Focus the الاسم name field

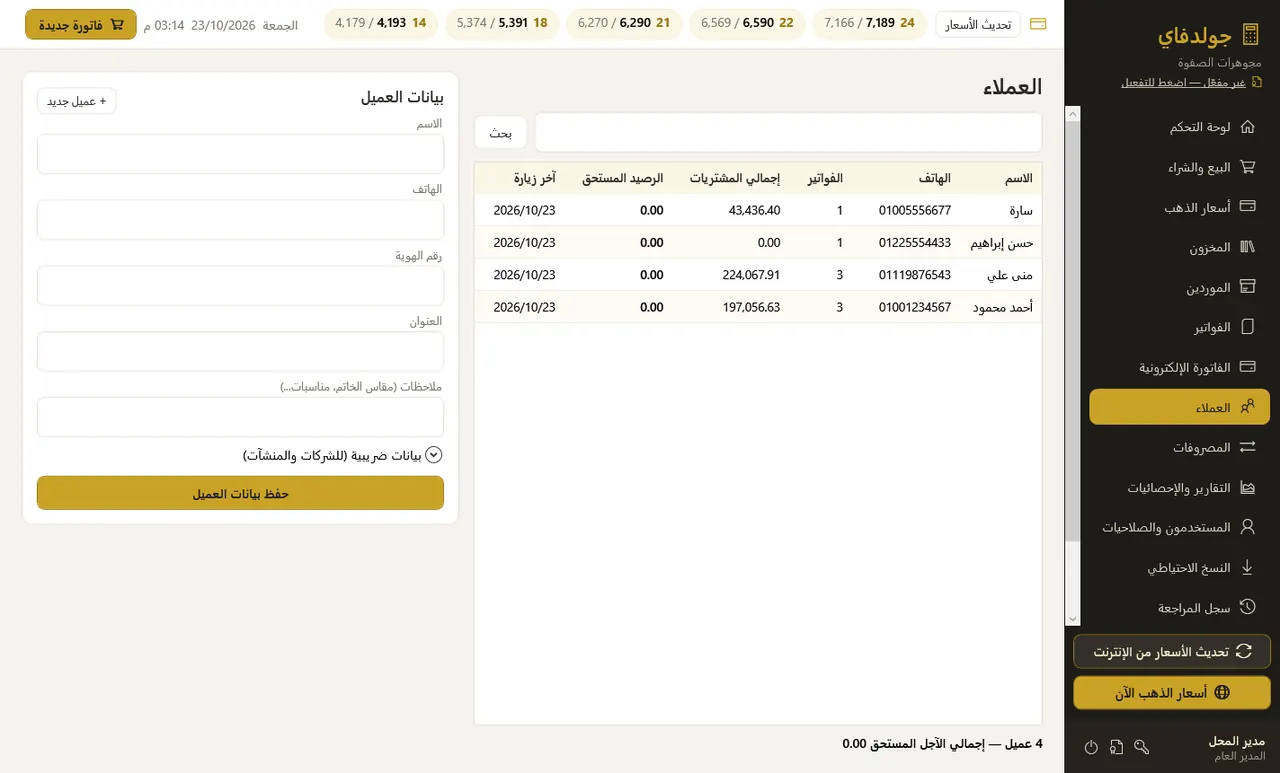(x=240, y=154)
